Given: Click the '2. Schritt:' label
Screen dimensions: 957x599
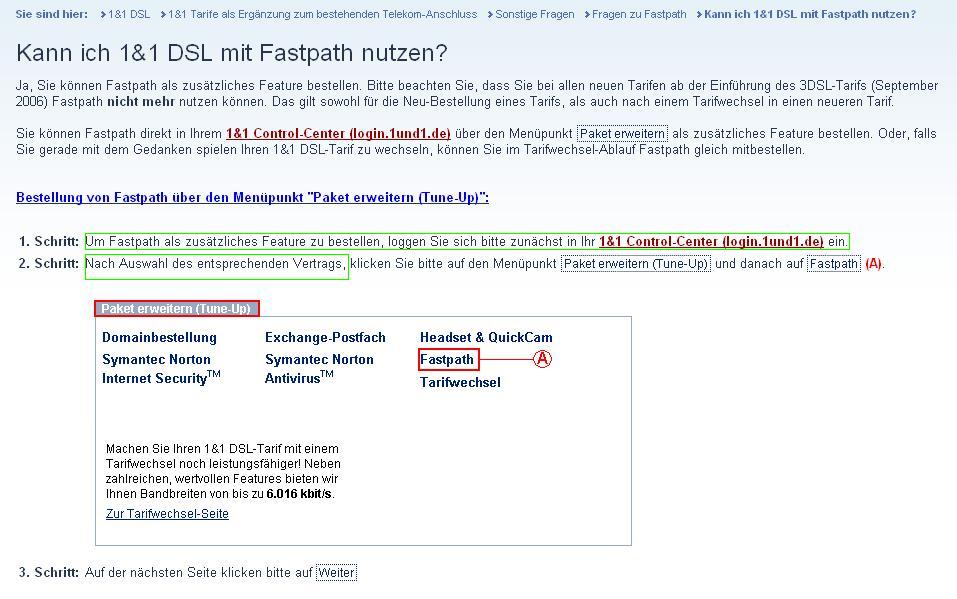Looking at the screenshot, I should [x=49, y=264].
